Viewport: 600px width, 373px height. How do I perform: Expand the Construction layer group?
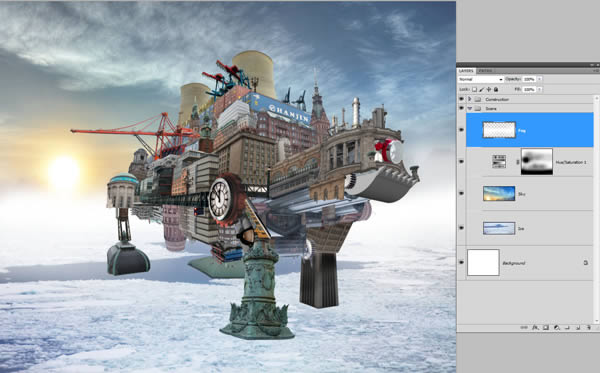pos(470,99)
